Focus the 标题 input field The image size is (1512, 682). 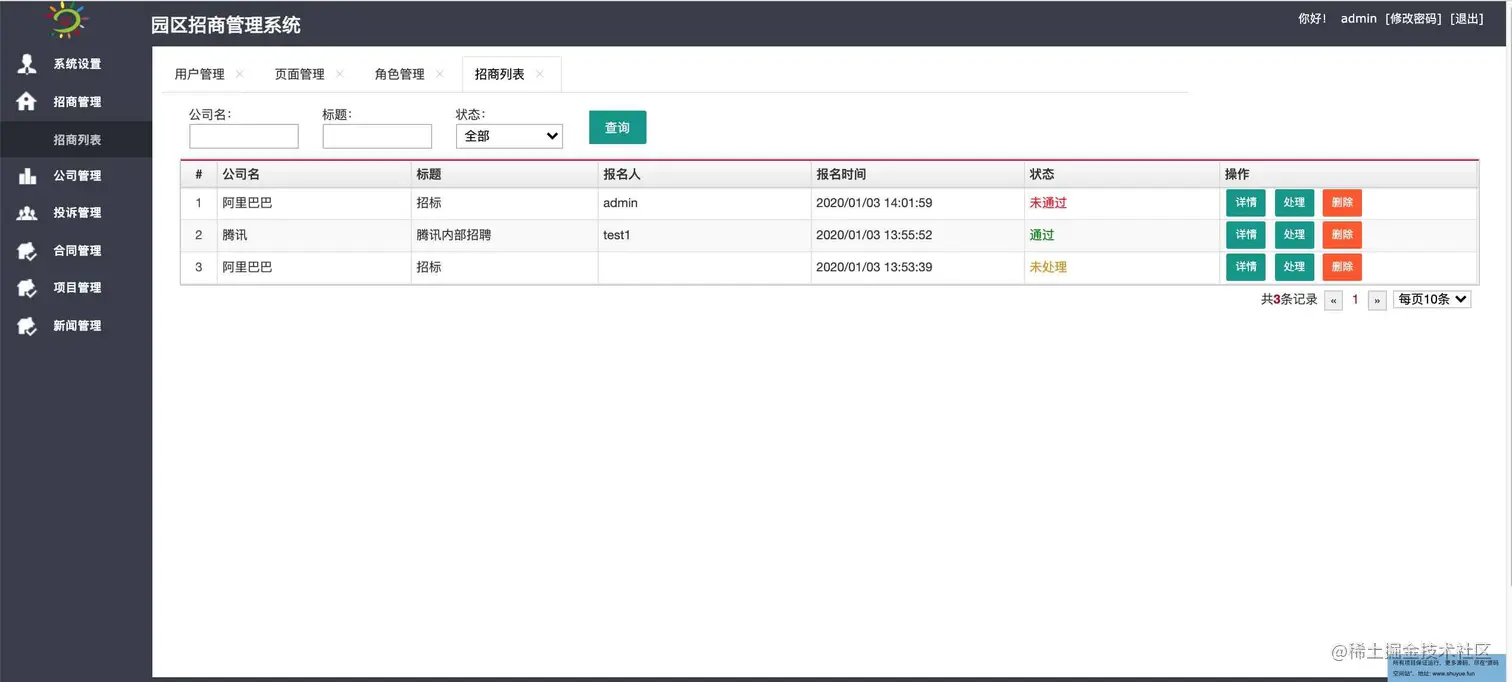coord(377,136)
